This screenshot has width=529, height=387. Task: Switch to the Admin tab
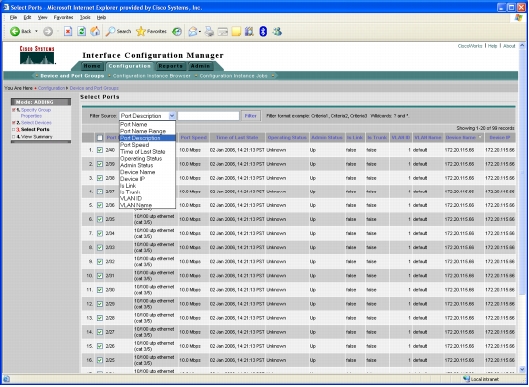click(200, 66)
